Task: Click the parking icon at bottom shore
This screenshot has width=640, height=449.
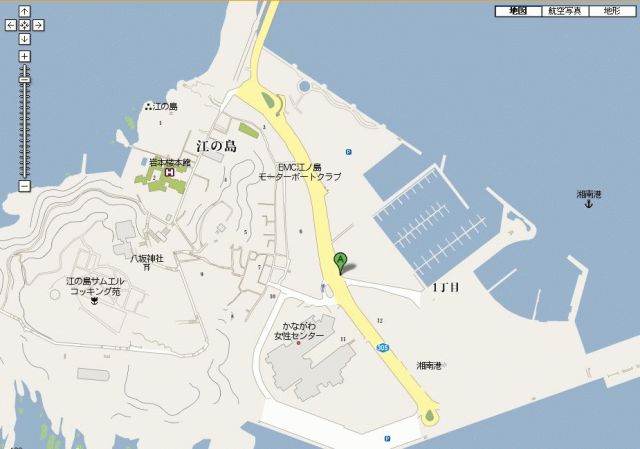Action: [x=387, y=438]
